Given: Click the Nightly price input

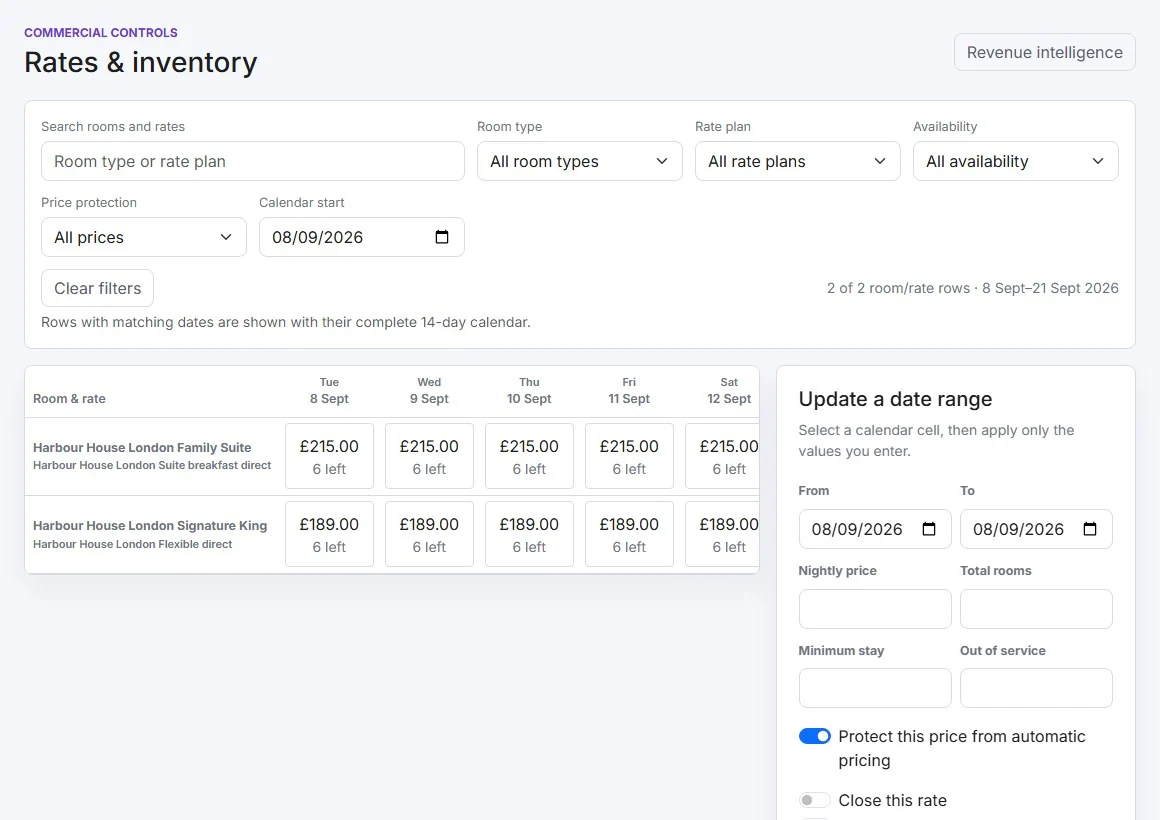Looking at the screenshot, I should pyautogui.click(x=875, y=609).
